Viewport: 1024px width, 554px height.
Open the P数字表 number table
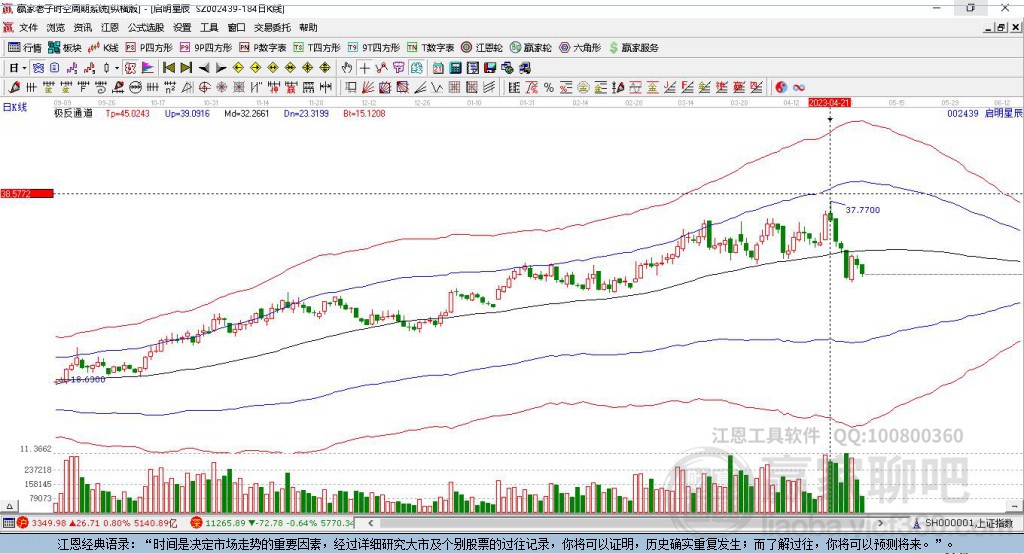263,48
